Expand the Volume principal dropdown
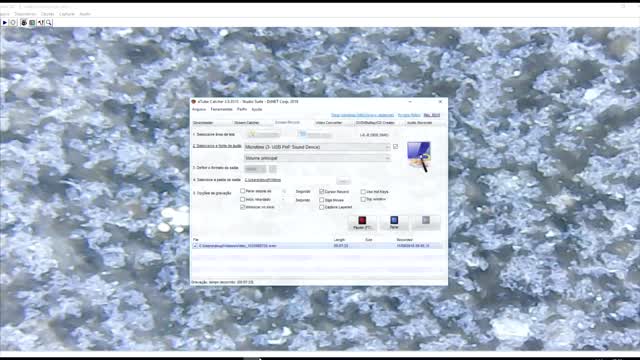The width and height of the screenshot is (640, 360). pyautogui.click(x=317, y=158)
